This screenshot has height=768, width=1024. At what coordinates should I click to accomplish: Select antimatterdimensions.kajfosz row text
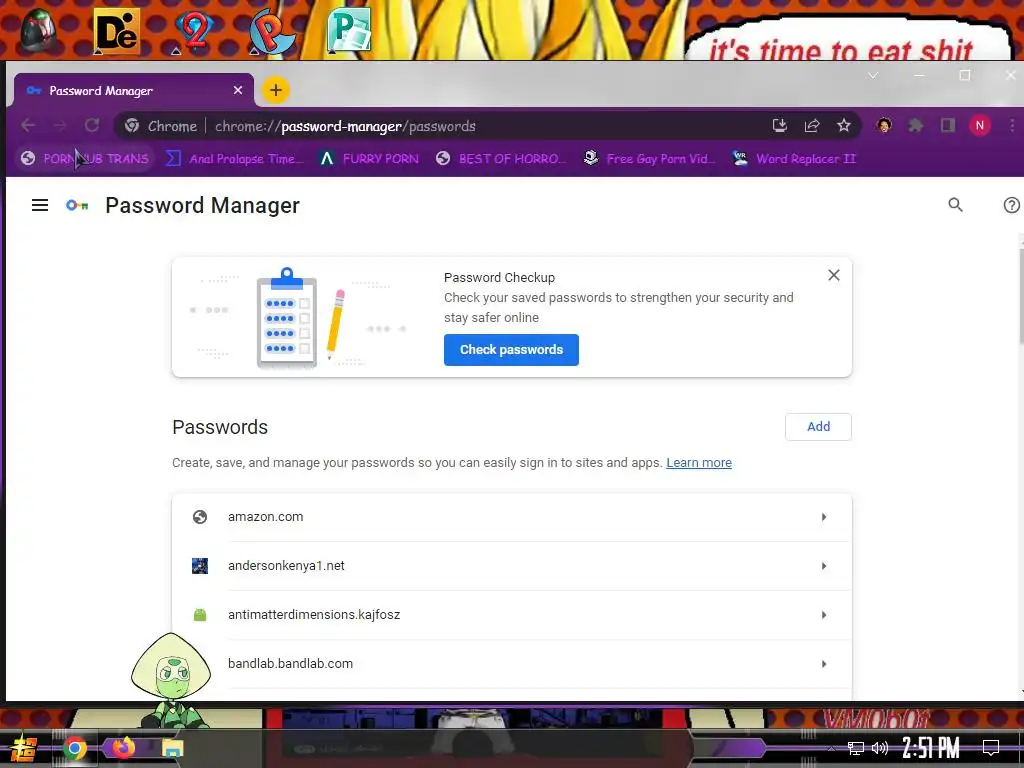(x=314, y=615)
